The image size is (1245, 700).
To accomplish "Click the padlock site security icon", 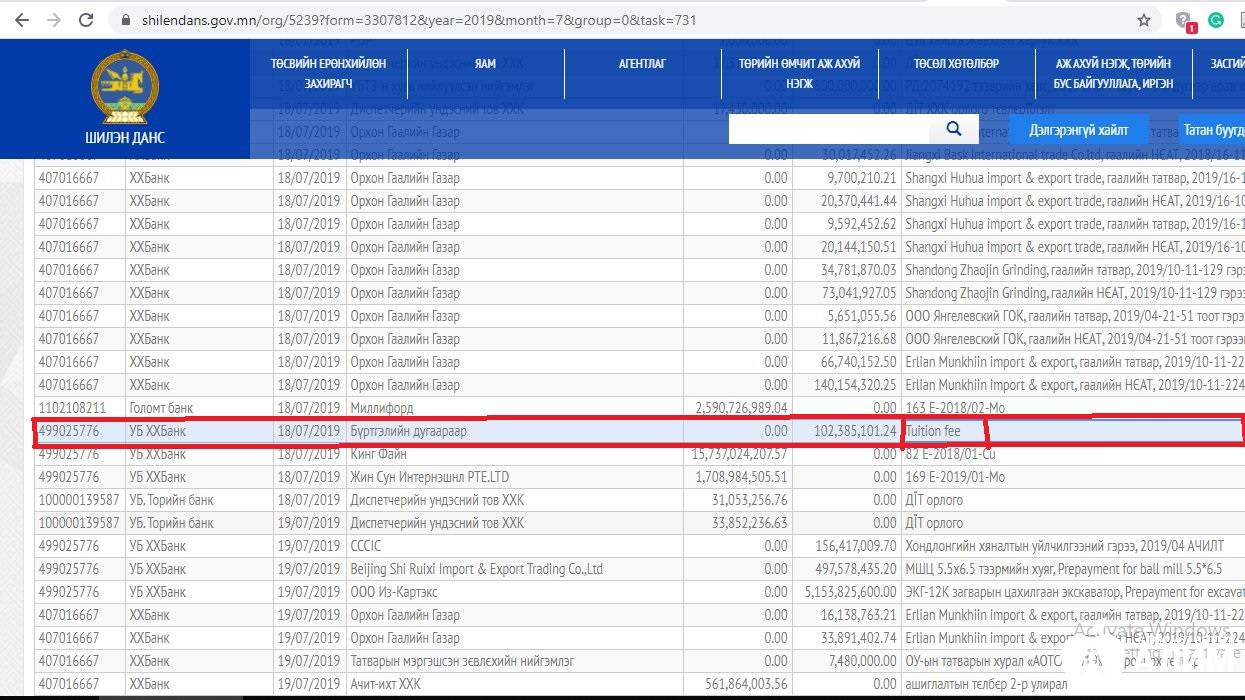I will tap(126, 20).
